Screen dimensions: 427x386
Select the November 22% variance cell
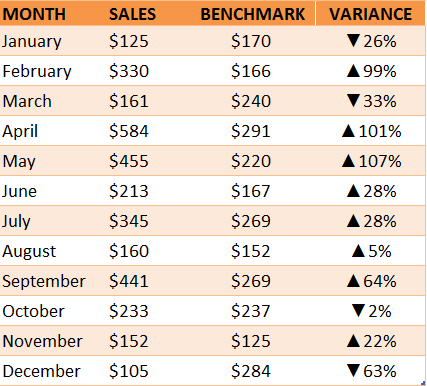click(370, 341)
